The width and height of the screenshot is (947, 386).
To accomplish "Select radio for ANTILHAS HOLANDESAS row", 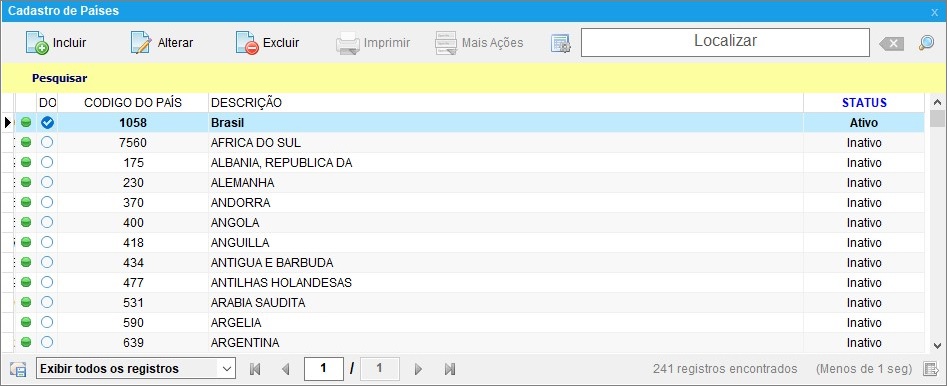I will point(47,282).
